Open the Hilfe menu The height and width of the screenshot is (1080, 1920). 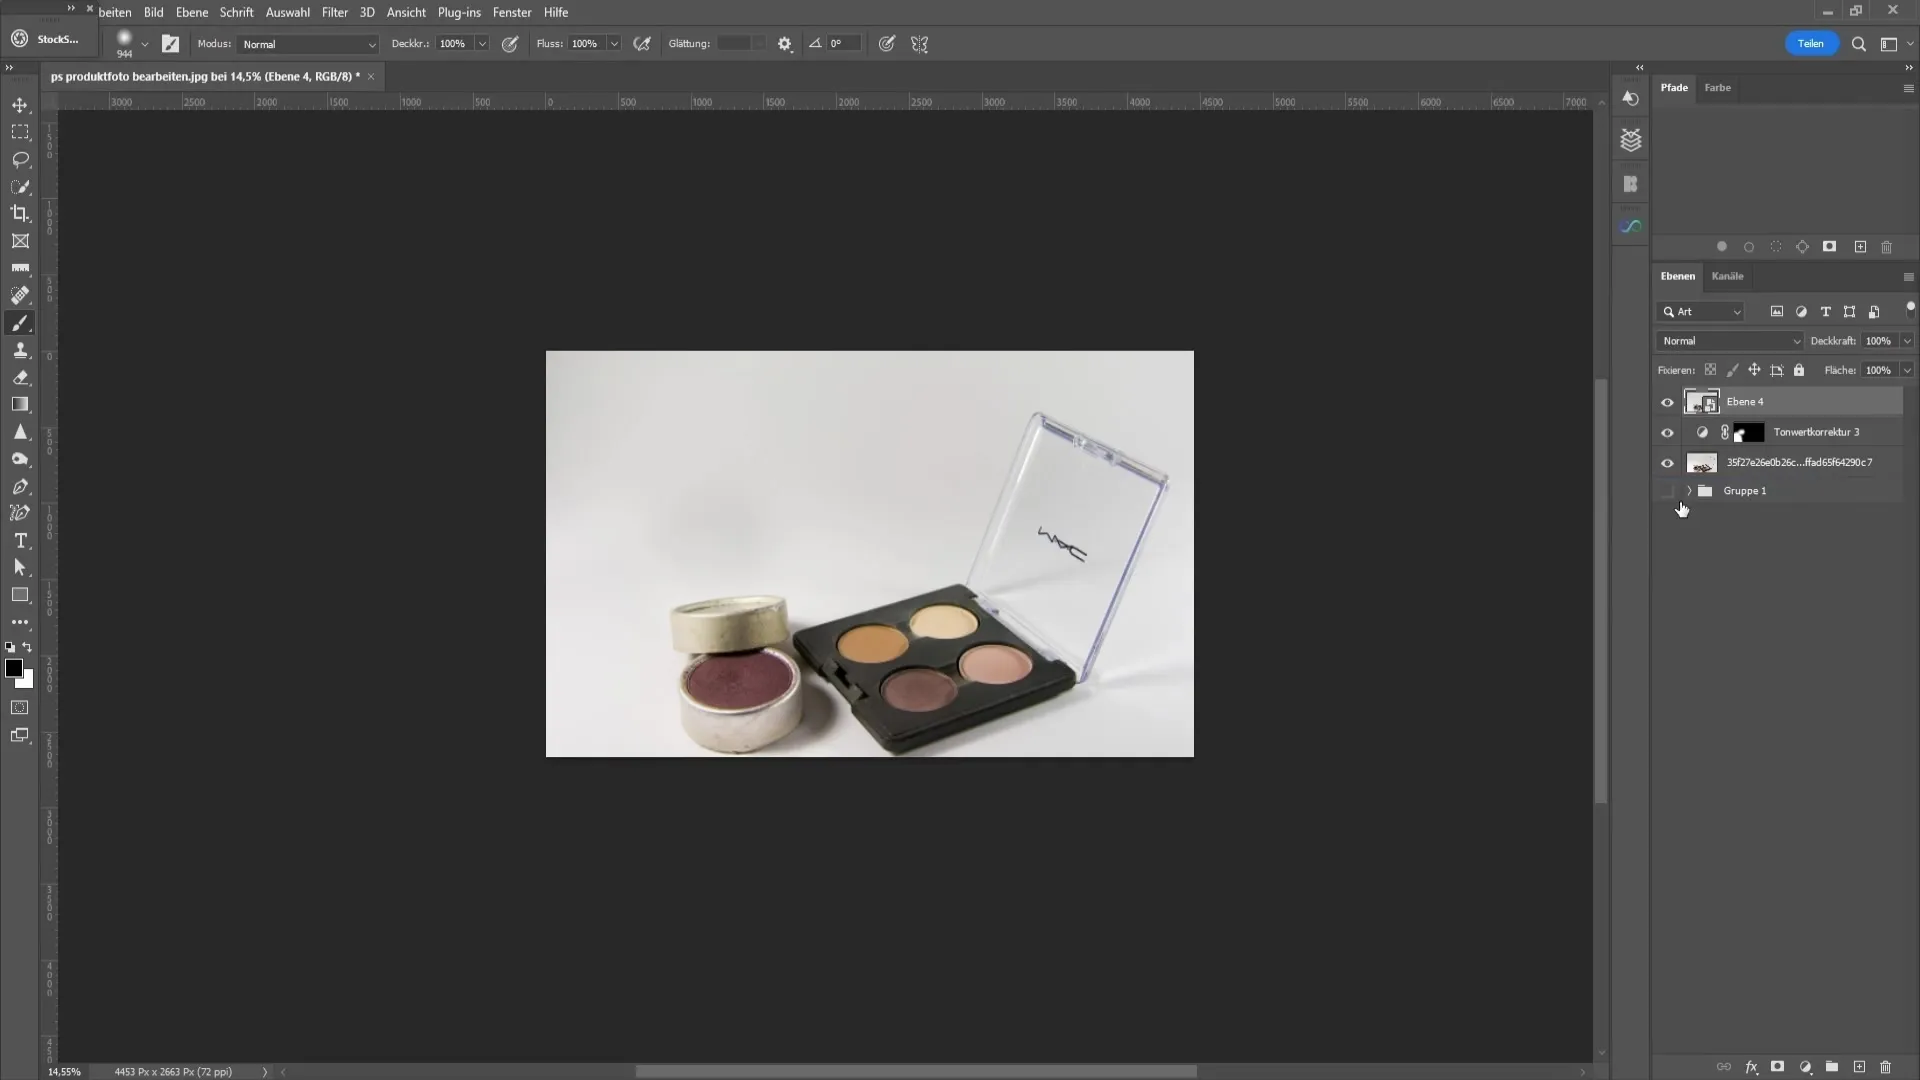click(556, 12)
